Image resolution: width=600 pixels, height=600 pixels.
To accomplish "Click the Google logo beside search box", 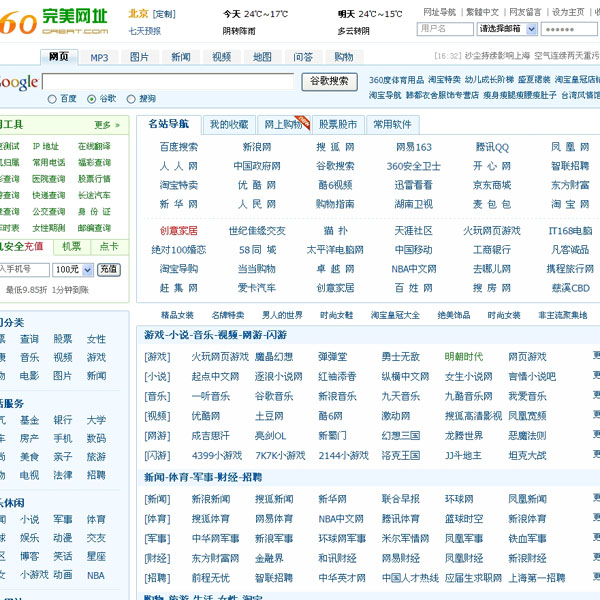I will pos(19,83).
